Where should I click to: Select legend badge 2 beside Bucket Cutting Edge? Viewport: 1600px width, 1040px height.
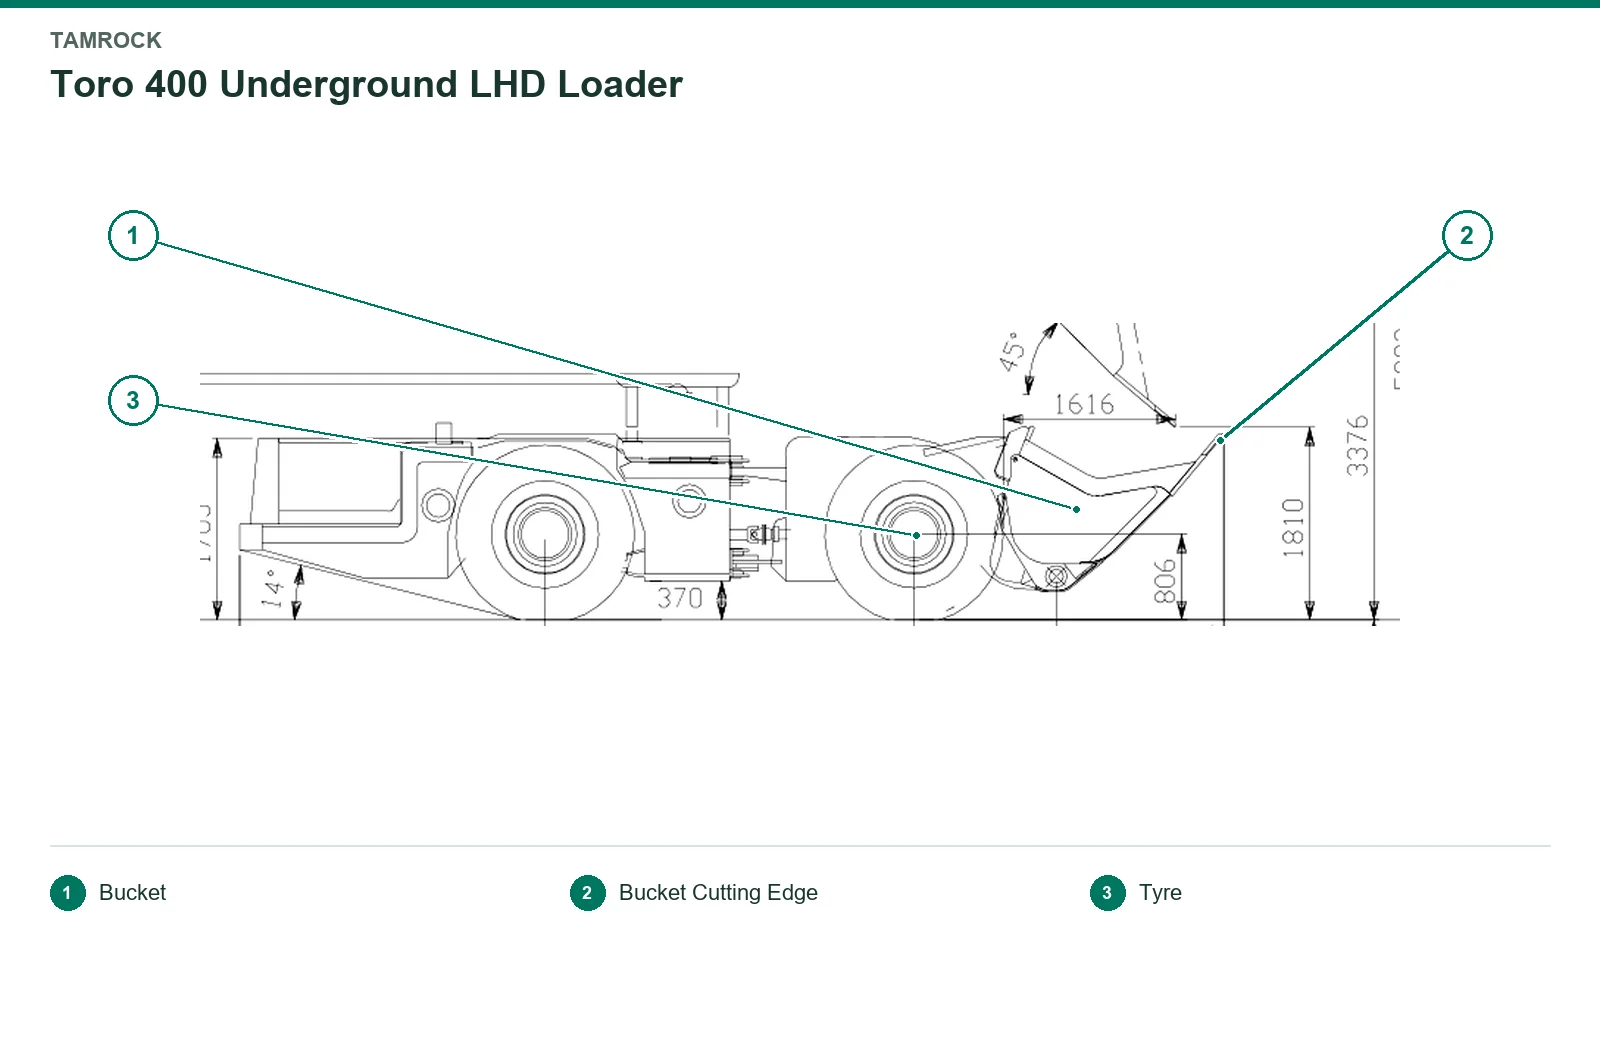pos(588,893)
